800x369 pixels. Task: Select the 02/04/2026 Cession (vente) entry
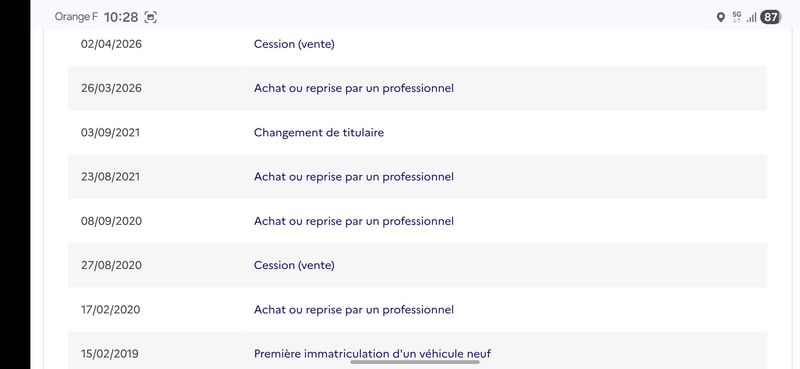(x=417, y=44)
